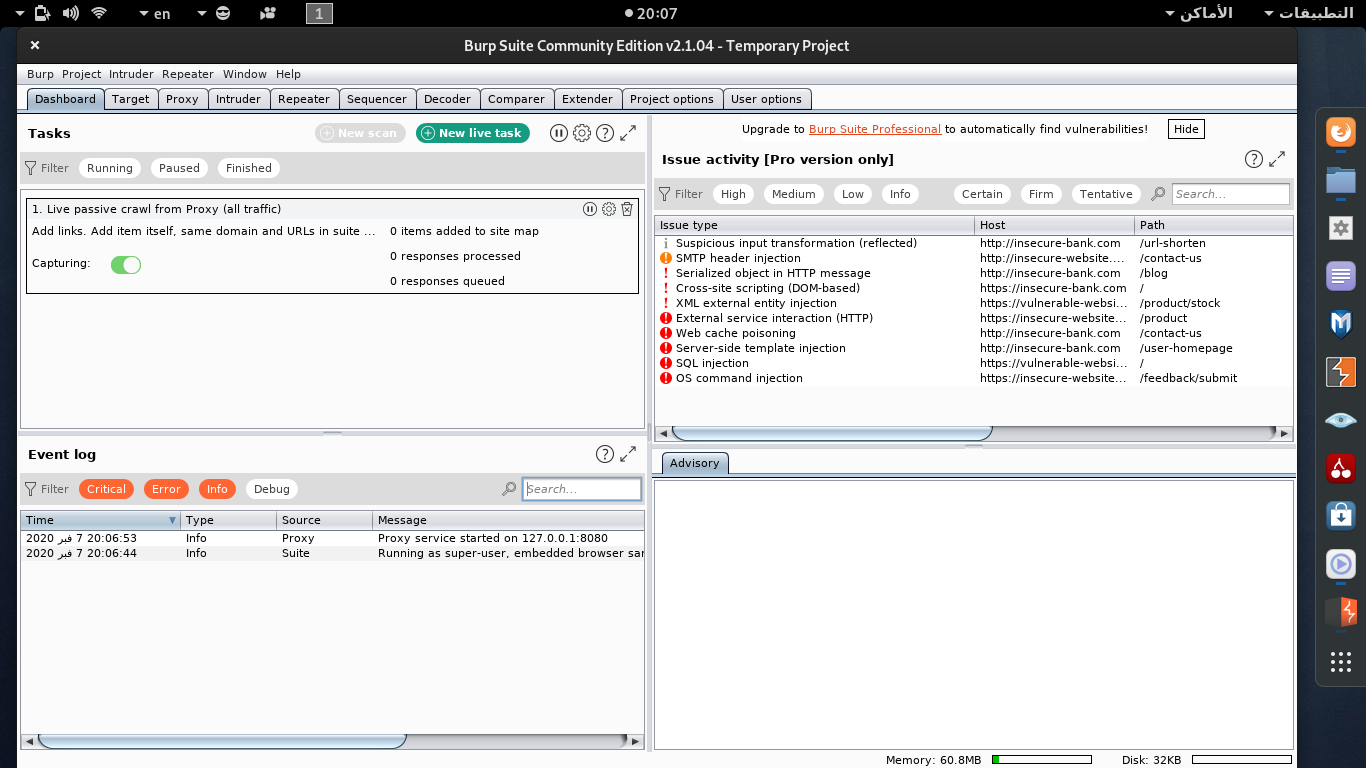
Task: Click the Issue activity search field
Action: (x=1231, y=194)
